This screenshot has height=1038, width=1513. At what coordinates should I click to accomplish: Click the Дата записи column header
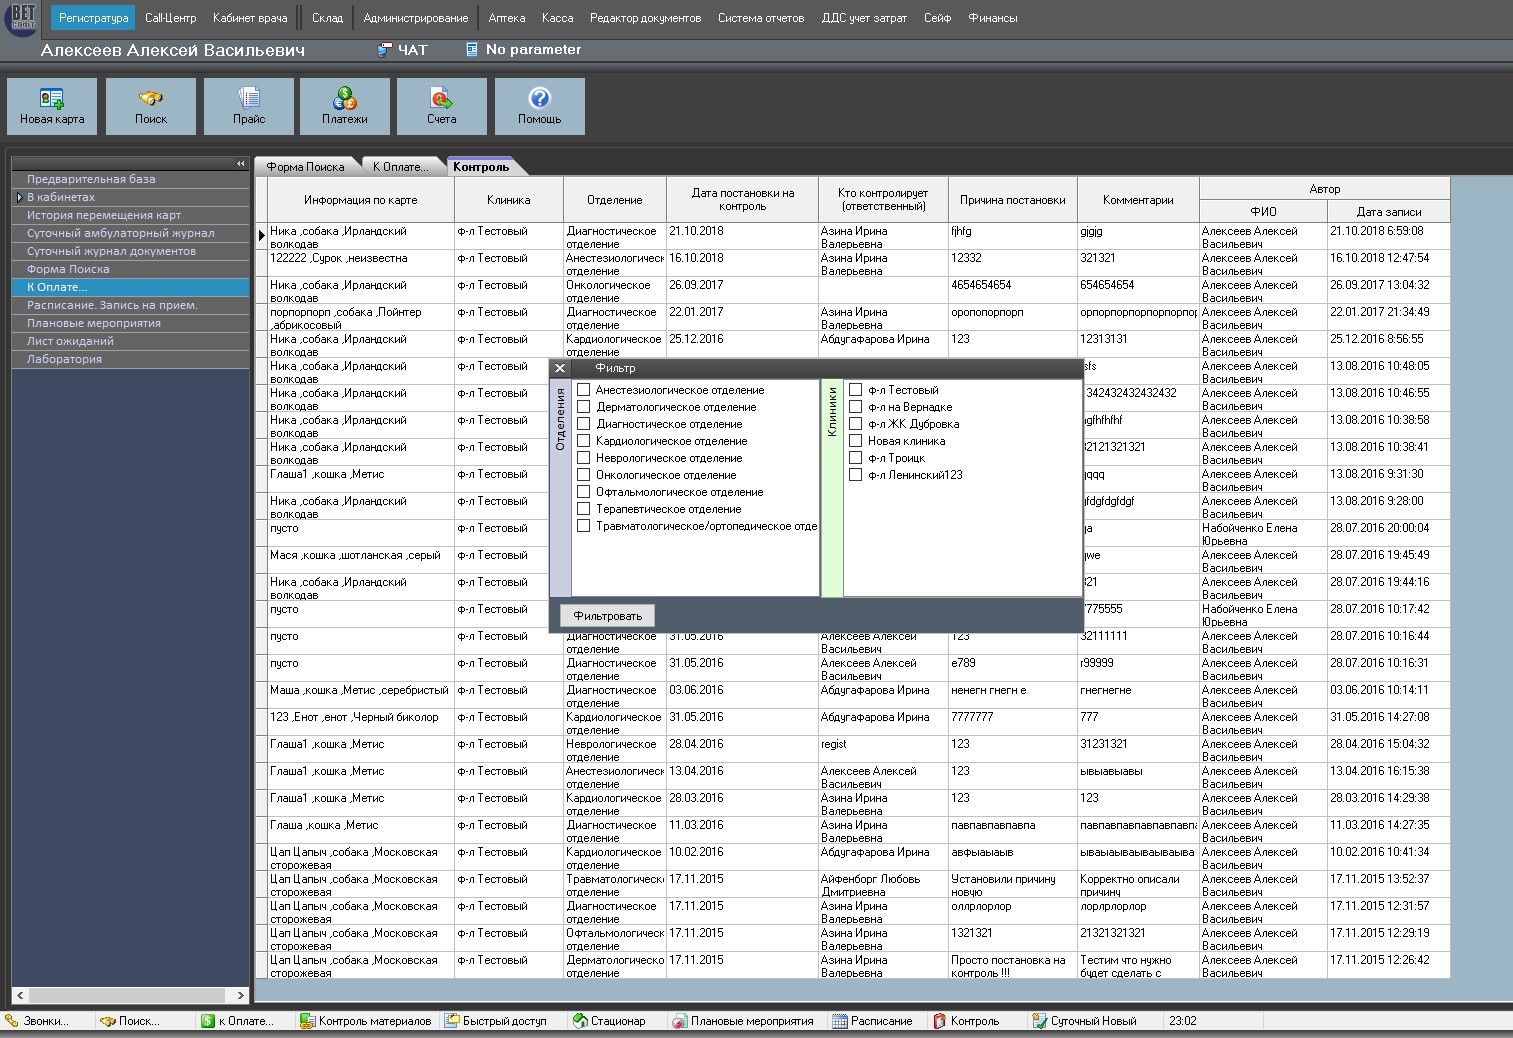[1388, 212]
